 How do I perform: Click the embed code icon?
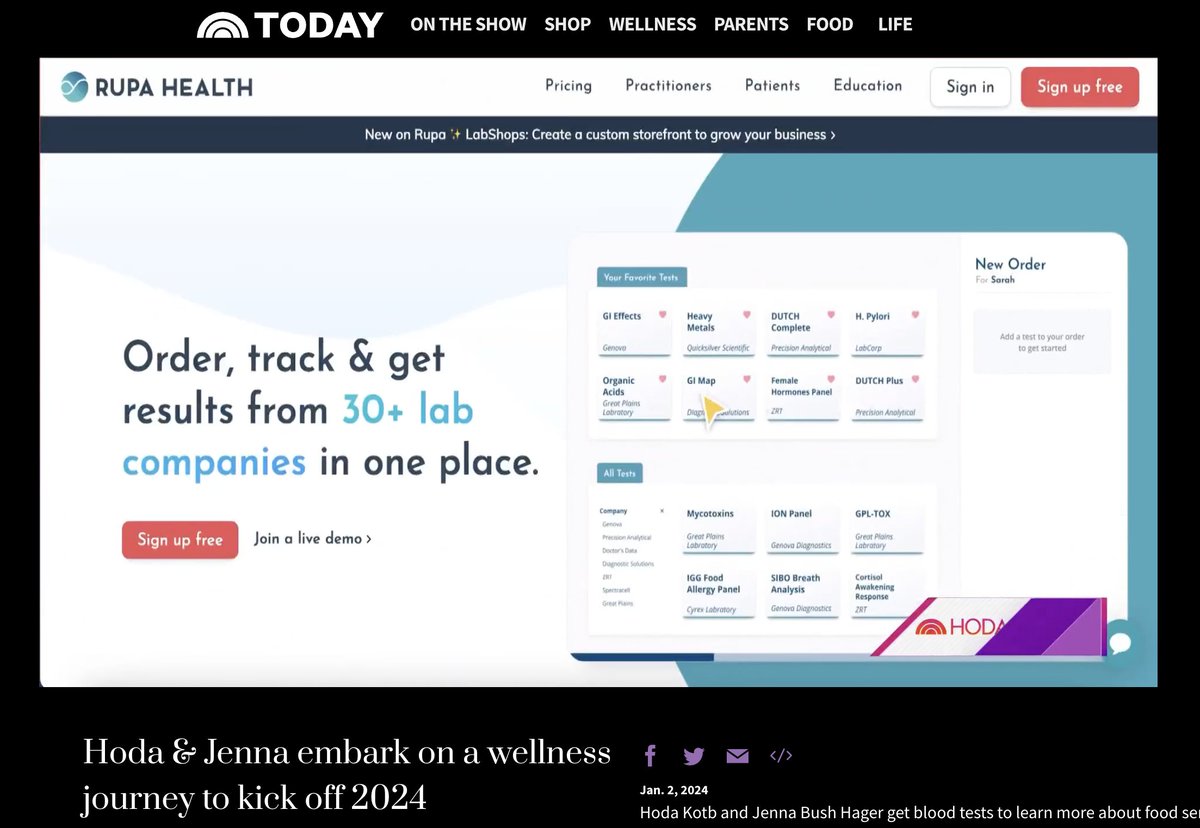(781, 756)
